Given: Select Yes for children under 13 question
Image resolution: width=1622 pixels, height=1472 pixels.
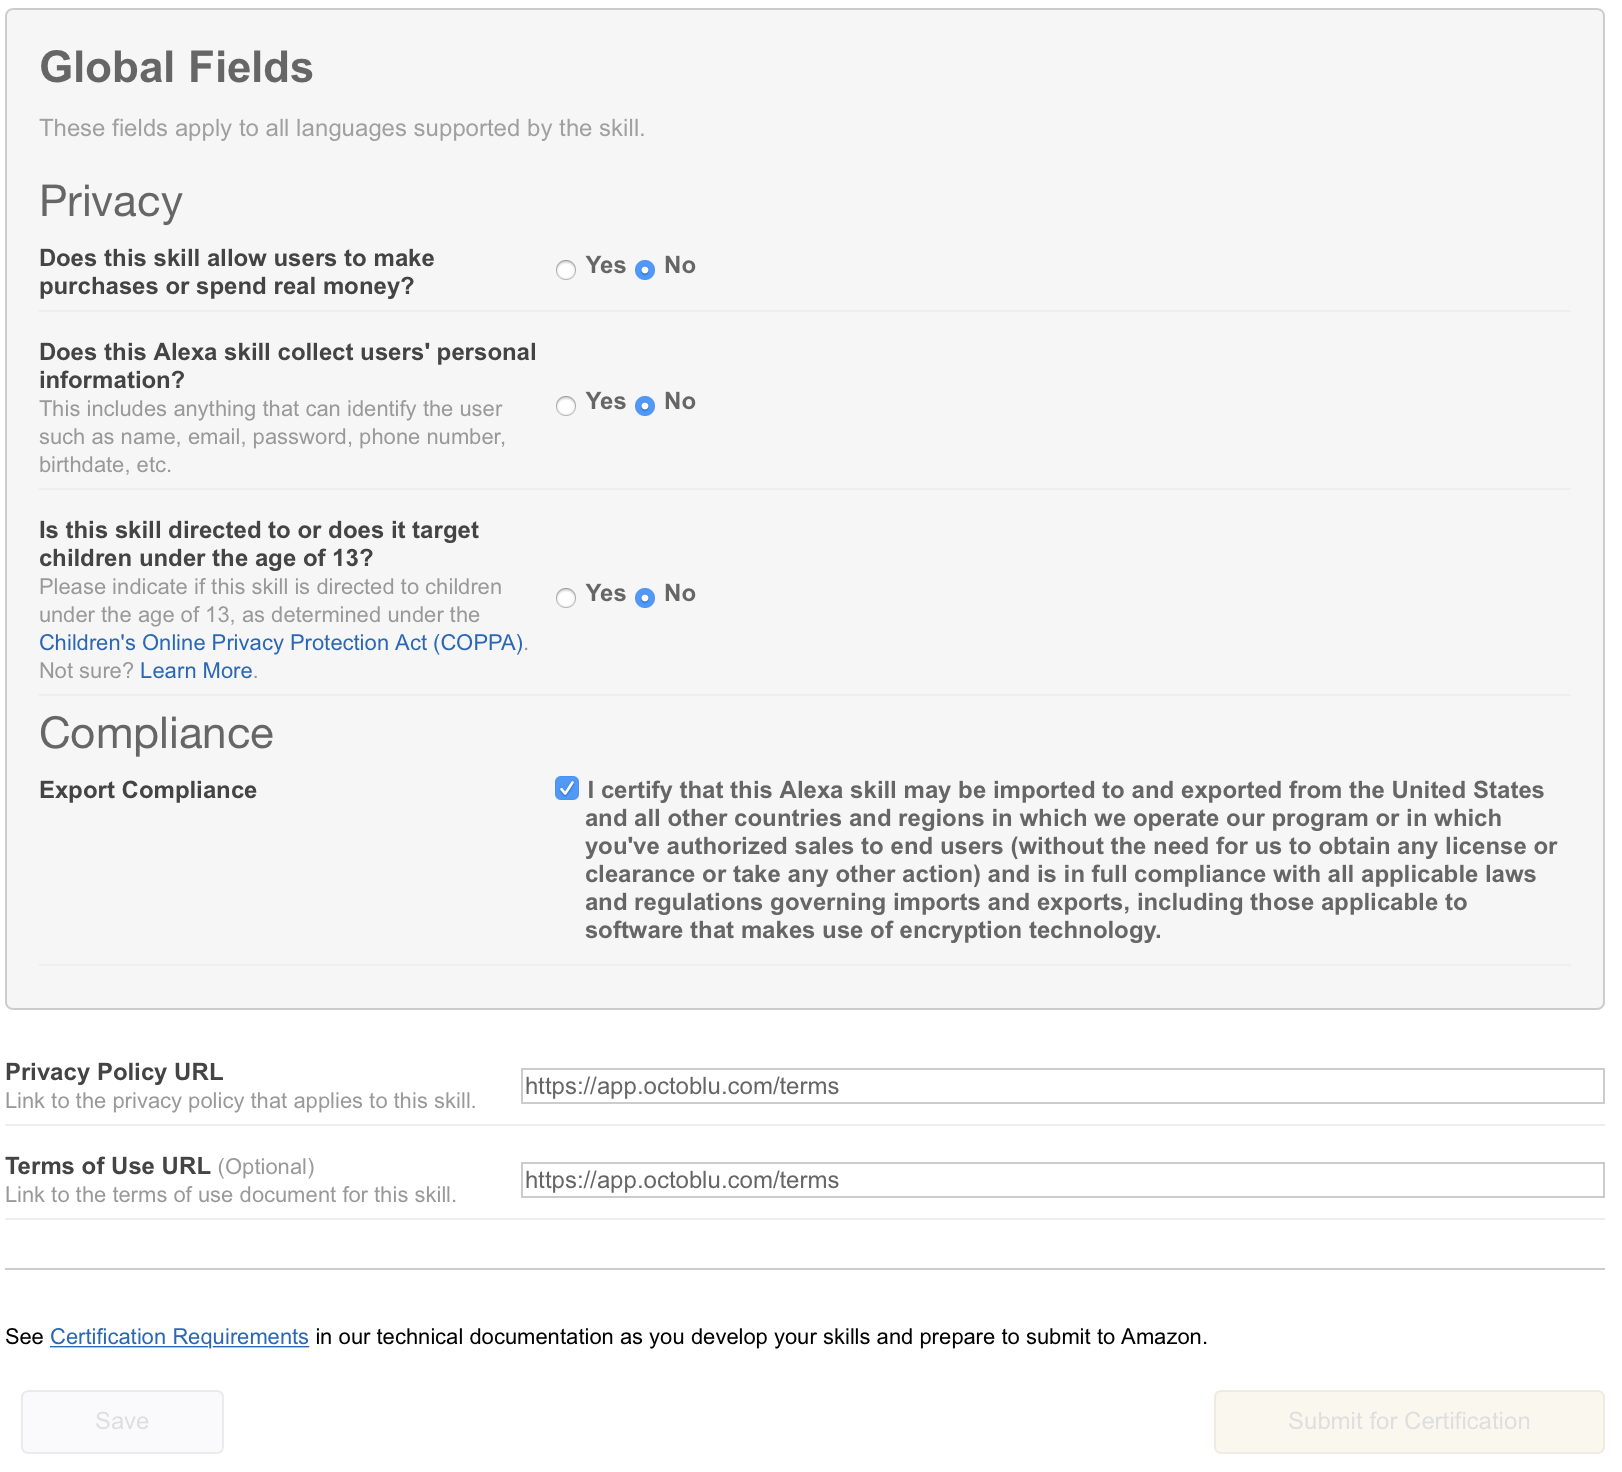Looking at the screenshot, I should point(566,597).
